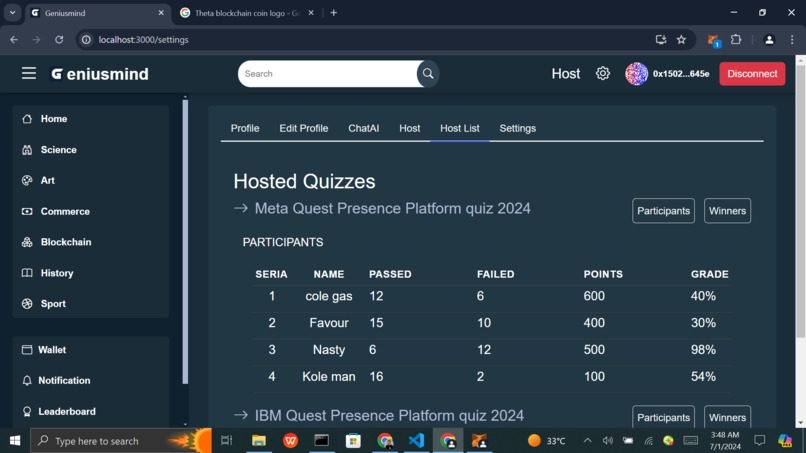Click the Art palette icon
The width and height of the screenshot is (806, 453).
point(27,180)
